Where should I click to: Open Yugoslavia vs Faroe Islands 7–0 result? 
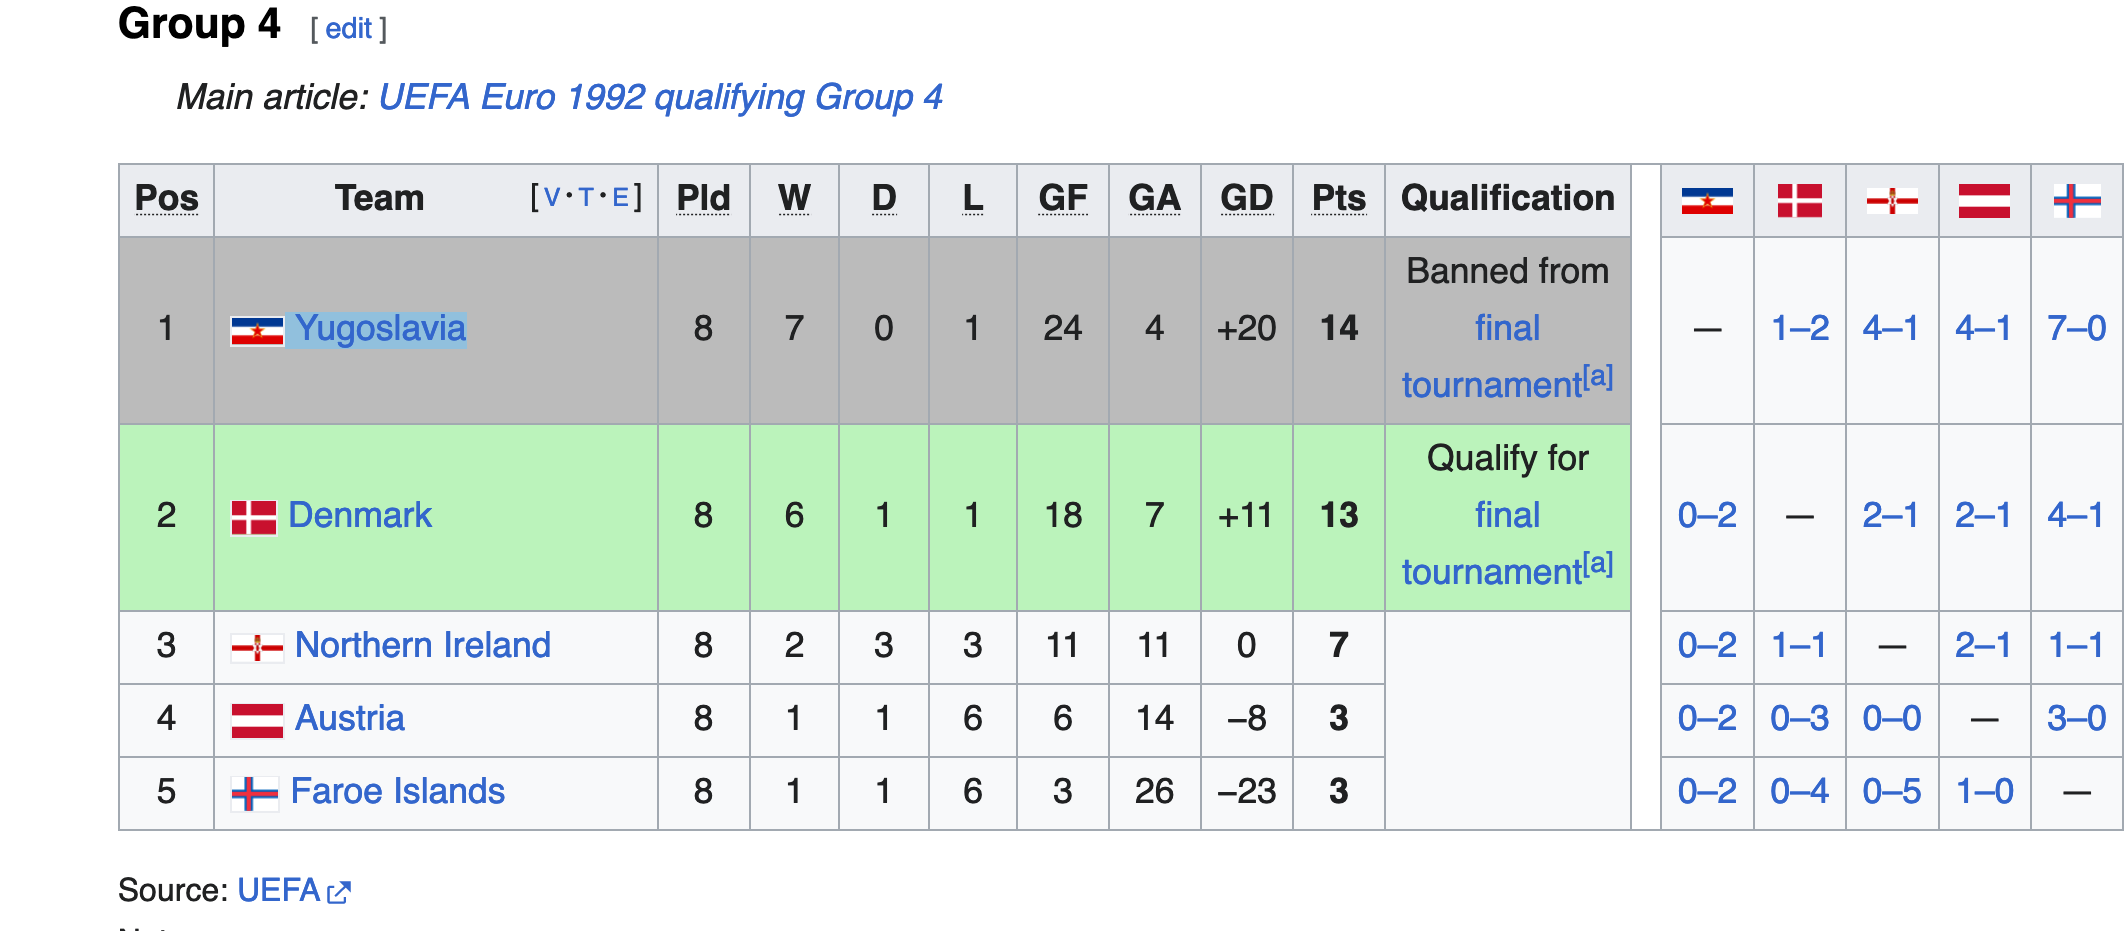(2076, 328)
